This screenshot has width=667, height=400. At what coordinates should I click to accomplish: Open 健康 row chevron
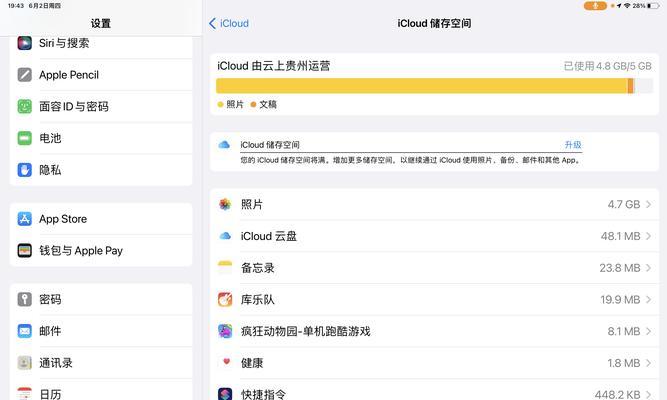click(x=648, y=363)
